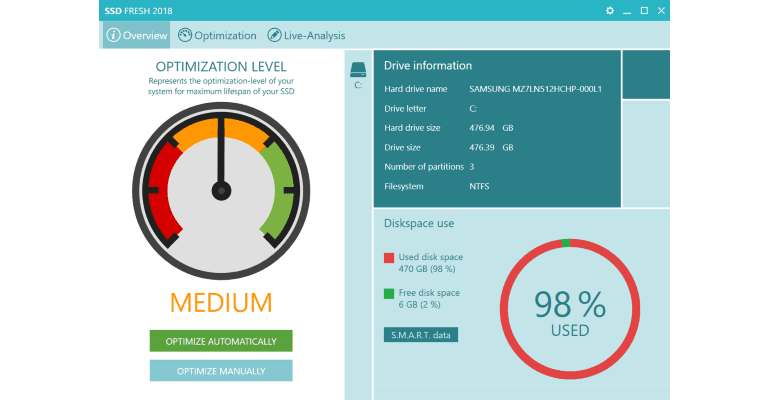Screen dimensions: 770x400
Task: Choose the Optimize Manually button
Action: (221, 371)
